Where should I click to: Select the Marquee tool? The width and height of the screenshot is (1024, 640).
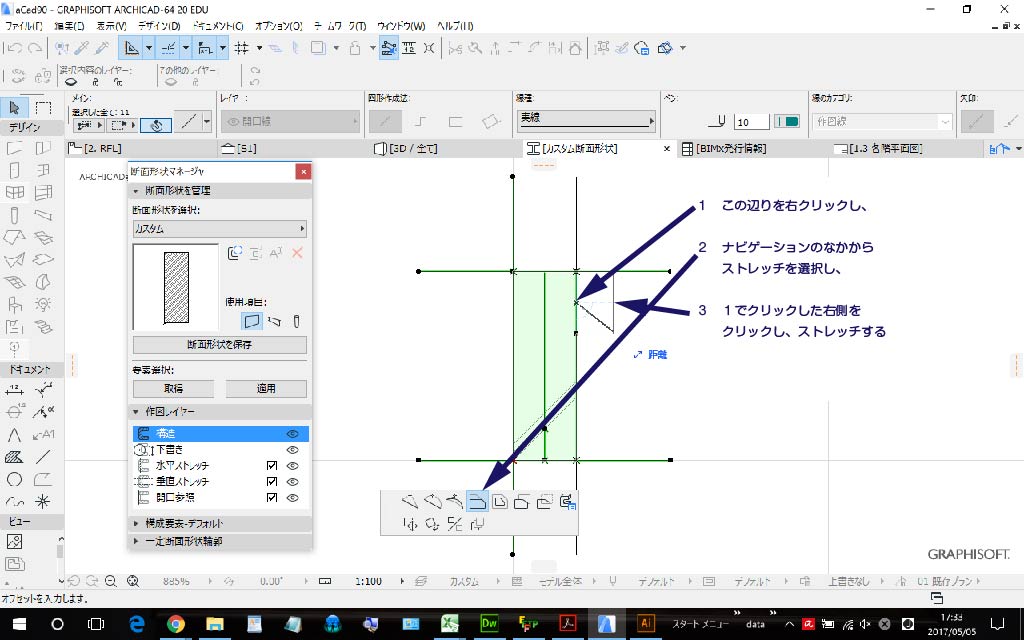click(43, 108)
